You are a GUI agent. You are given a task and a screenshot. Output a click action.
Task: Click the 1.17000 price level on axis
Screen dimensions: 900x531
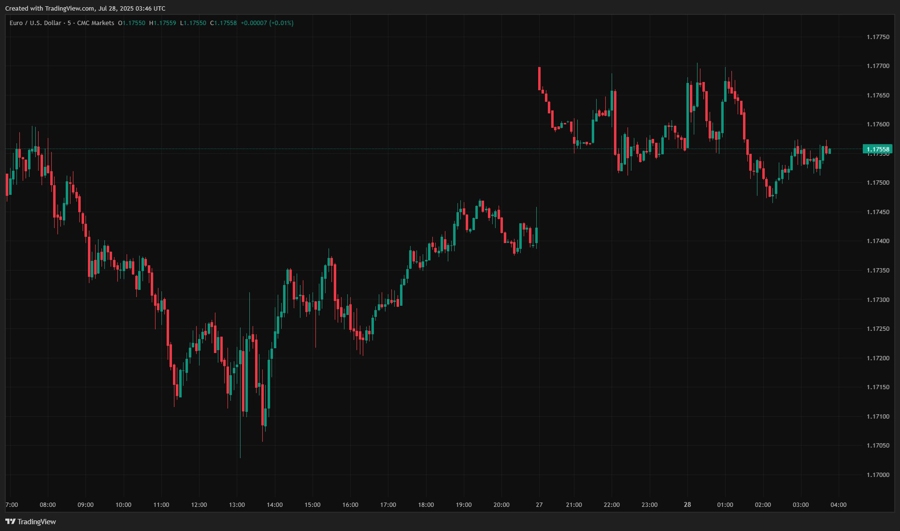[877, 475]
